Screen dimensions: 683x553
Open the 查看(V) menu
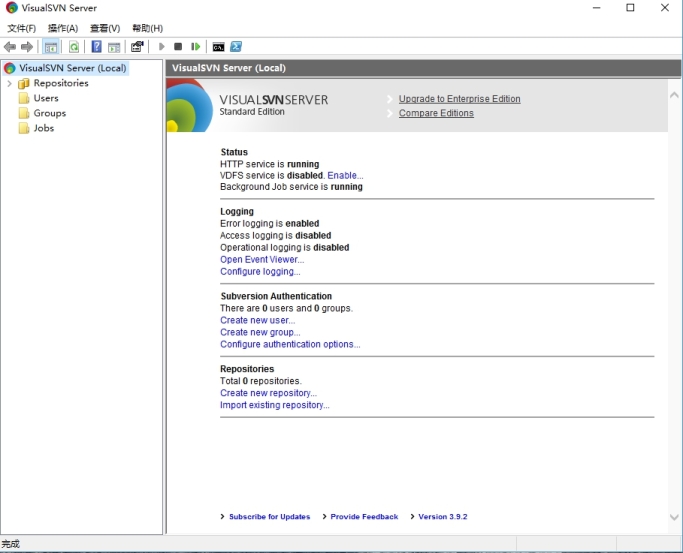(105, 28)
